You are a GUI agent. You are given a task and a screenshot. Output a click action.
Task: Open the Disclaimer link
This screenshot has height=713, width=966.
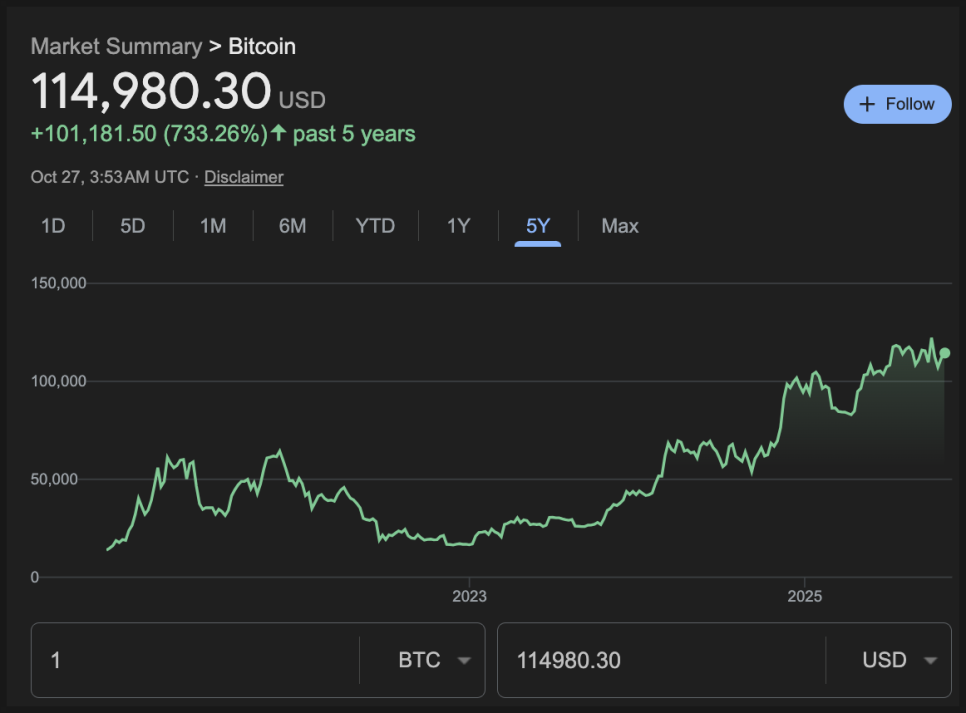tap(244, 177)
